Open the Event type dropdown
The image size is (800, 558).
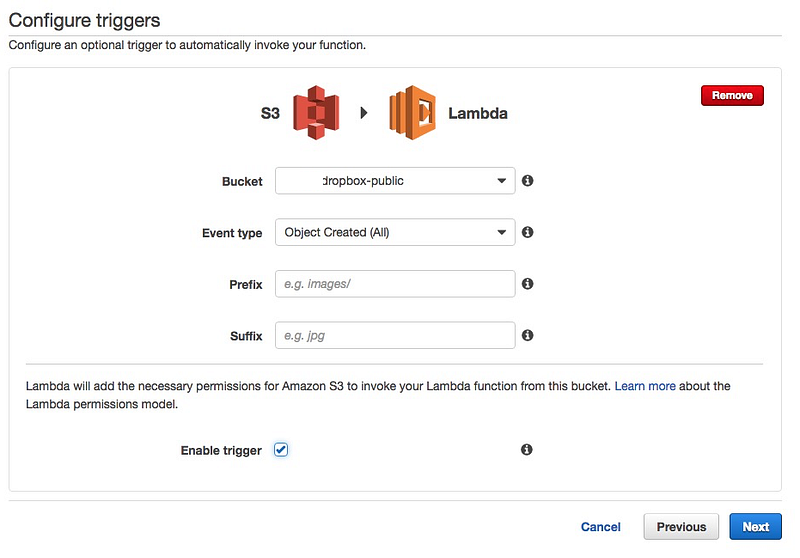tap(395, 232)
